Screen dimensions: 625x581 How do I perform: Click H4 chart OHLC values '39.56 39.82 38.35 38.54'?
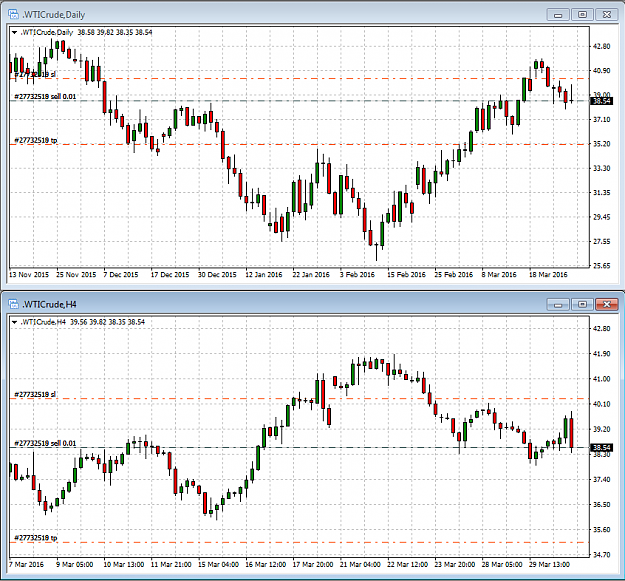pyautogui.click(x=108, y=322)
